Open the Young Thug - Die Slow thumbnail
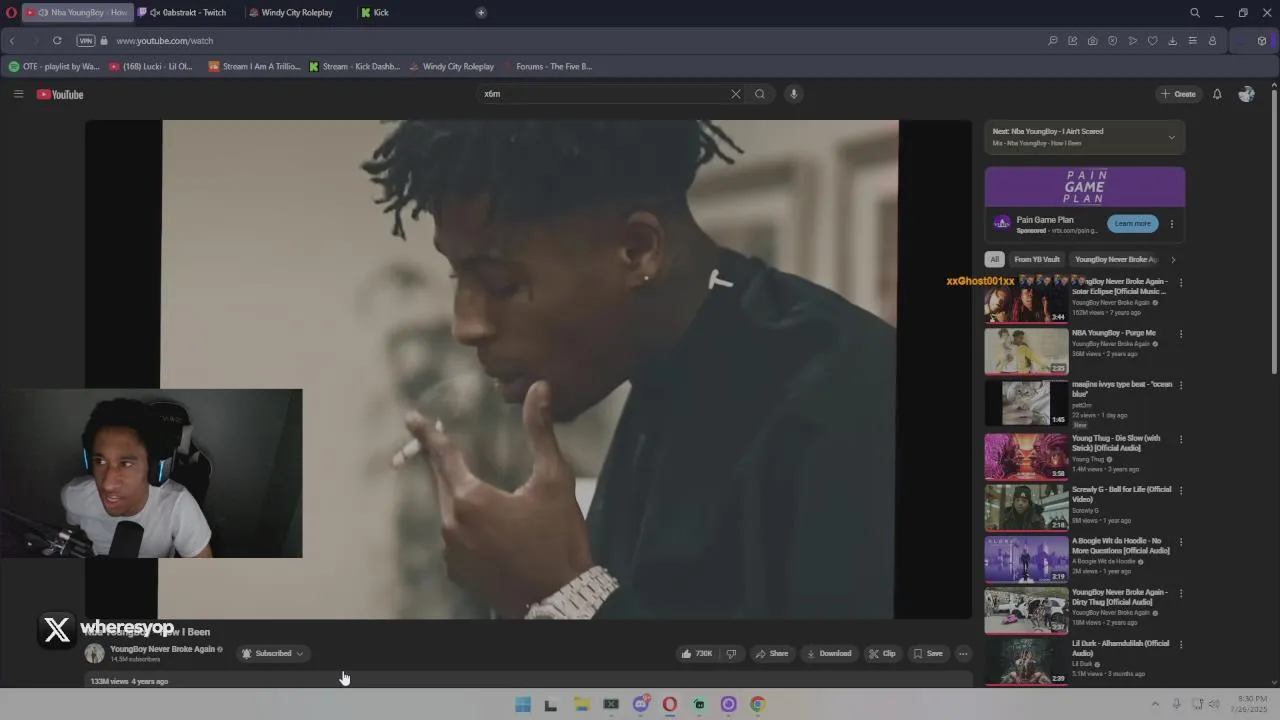1280x720 pixels. 1026,456
